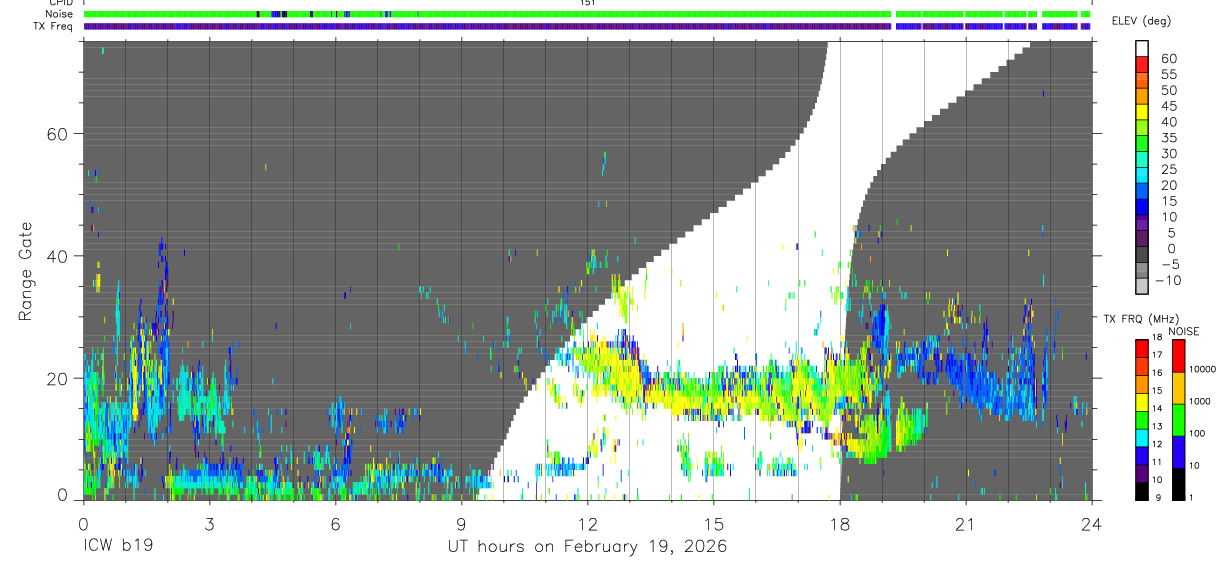Click the 'NOISE' legend title

pyautogui.click(x=1184, y=331)
